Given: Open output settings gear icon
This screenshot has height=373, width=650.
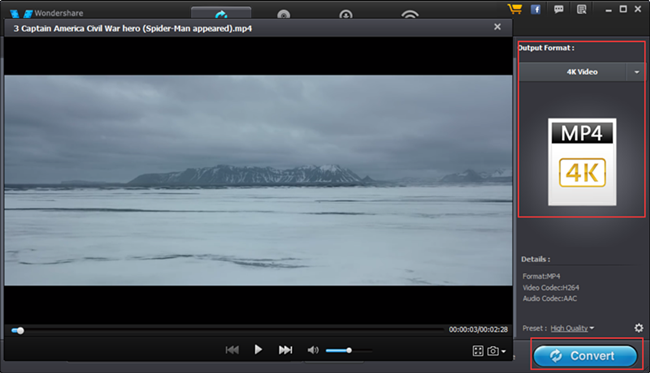Looking at the screenshot, I should [639, 328].
